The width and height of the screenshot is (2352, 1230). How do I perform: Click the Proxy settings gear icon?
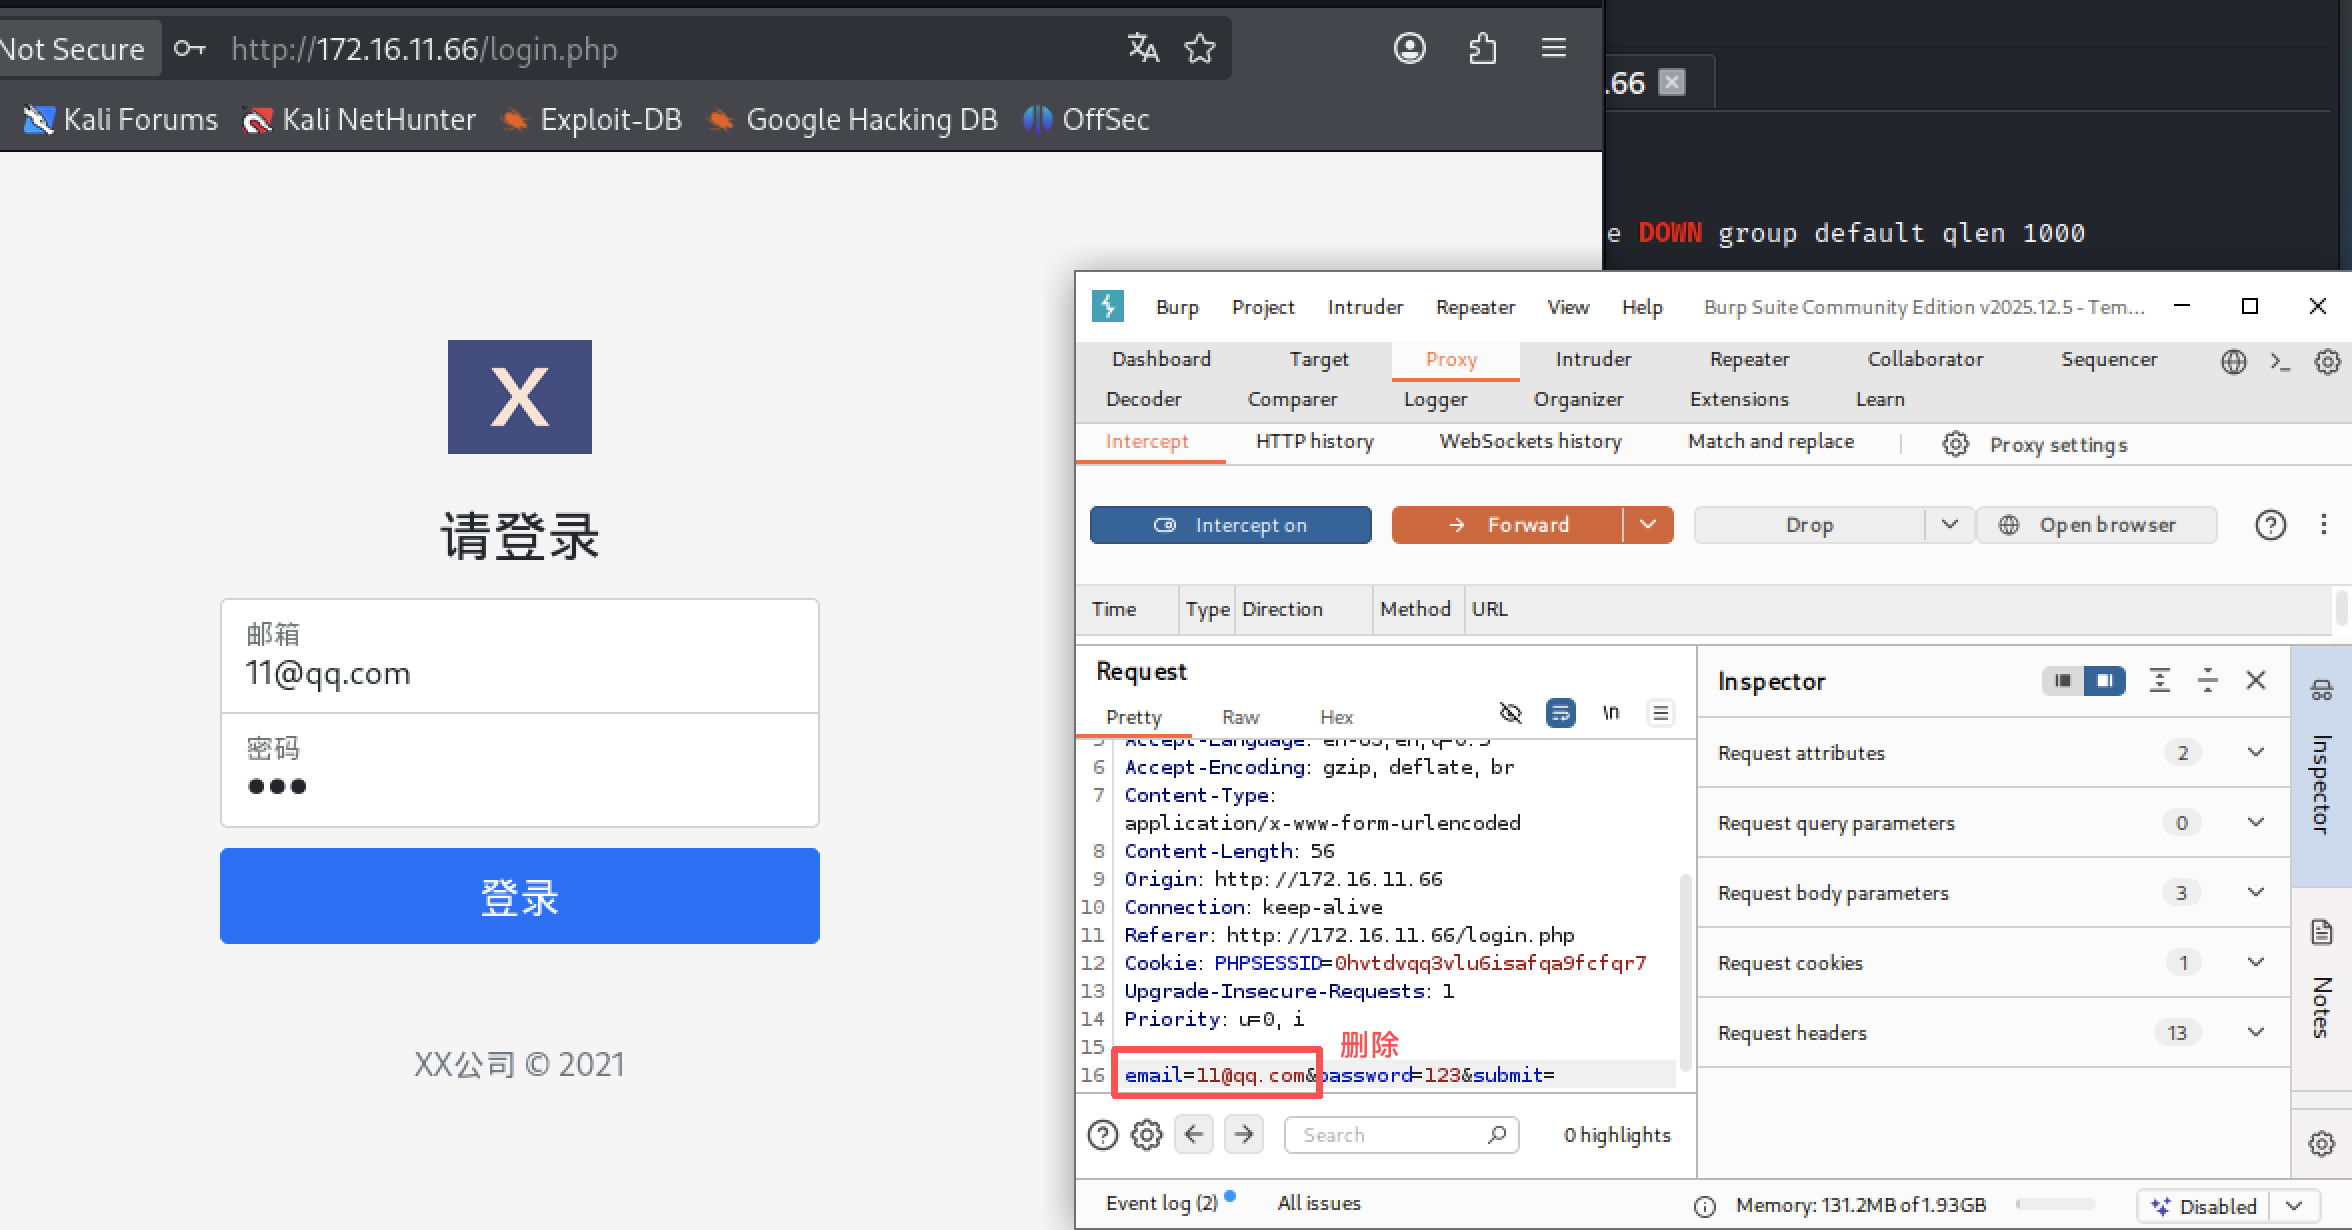[x=1955, y=444]
